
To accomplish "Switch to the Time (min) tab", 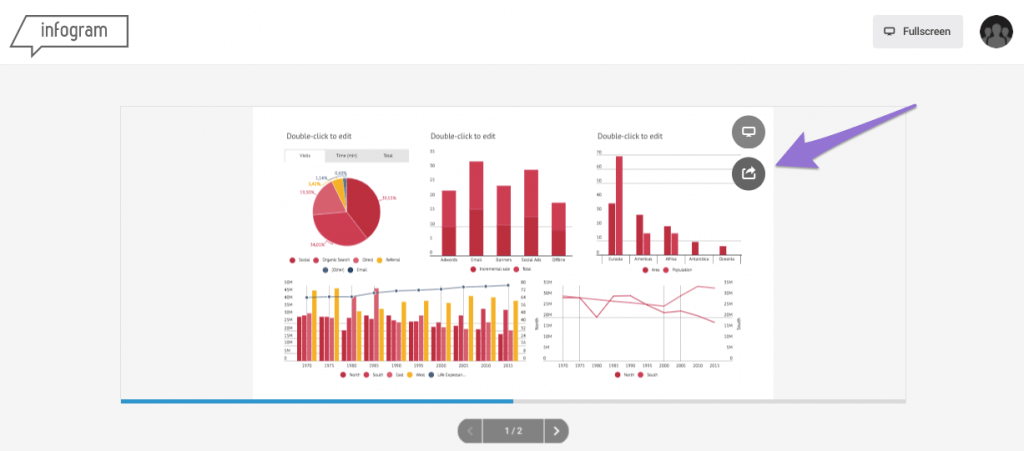I will coord(347,156).
